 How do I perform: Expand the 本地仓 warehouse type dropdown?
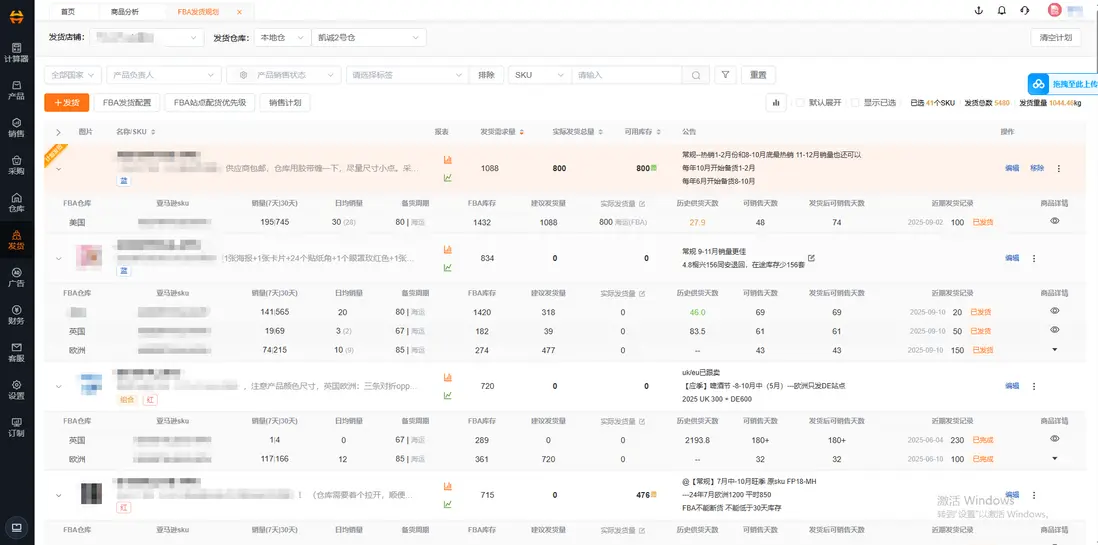click(280, 37)
